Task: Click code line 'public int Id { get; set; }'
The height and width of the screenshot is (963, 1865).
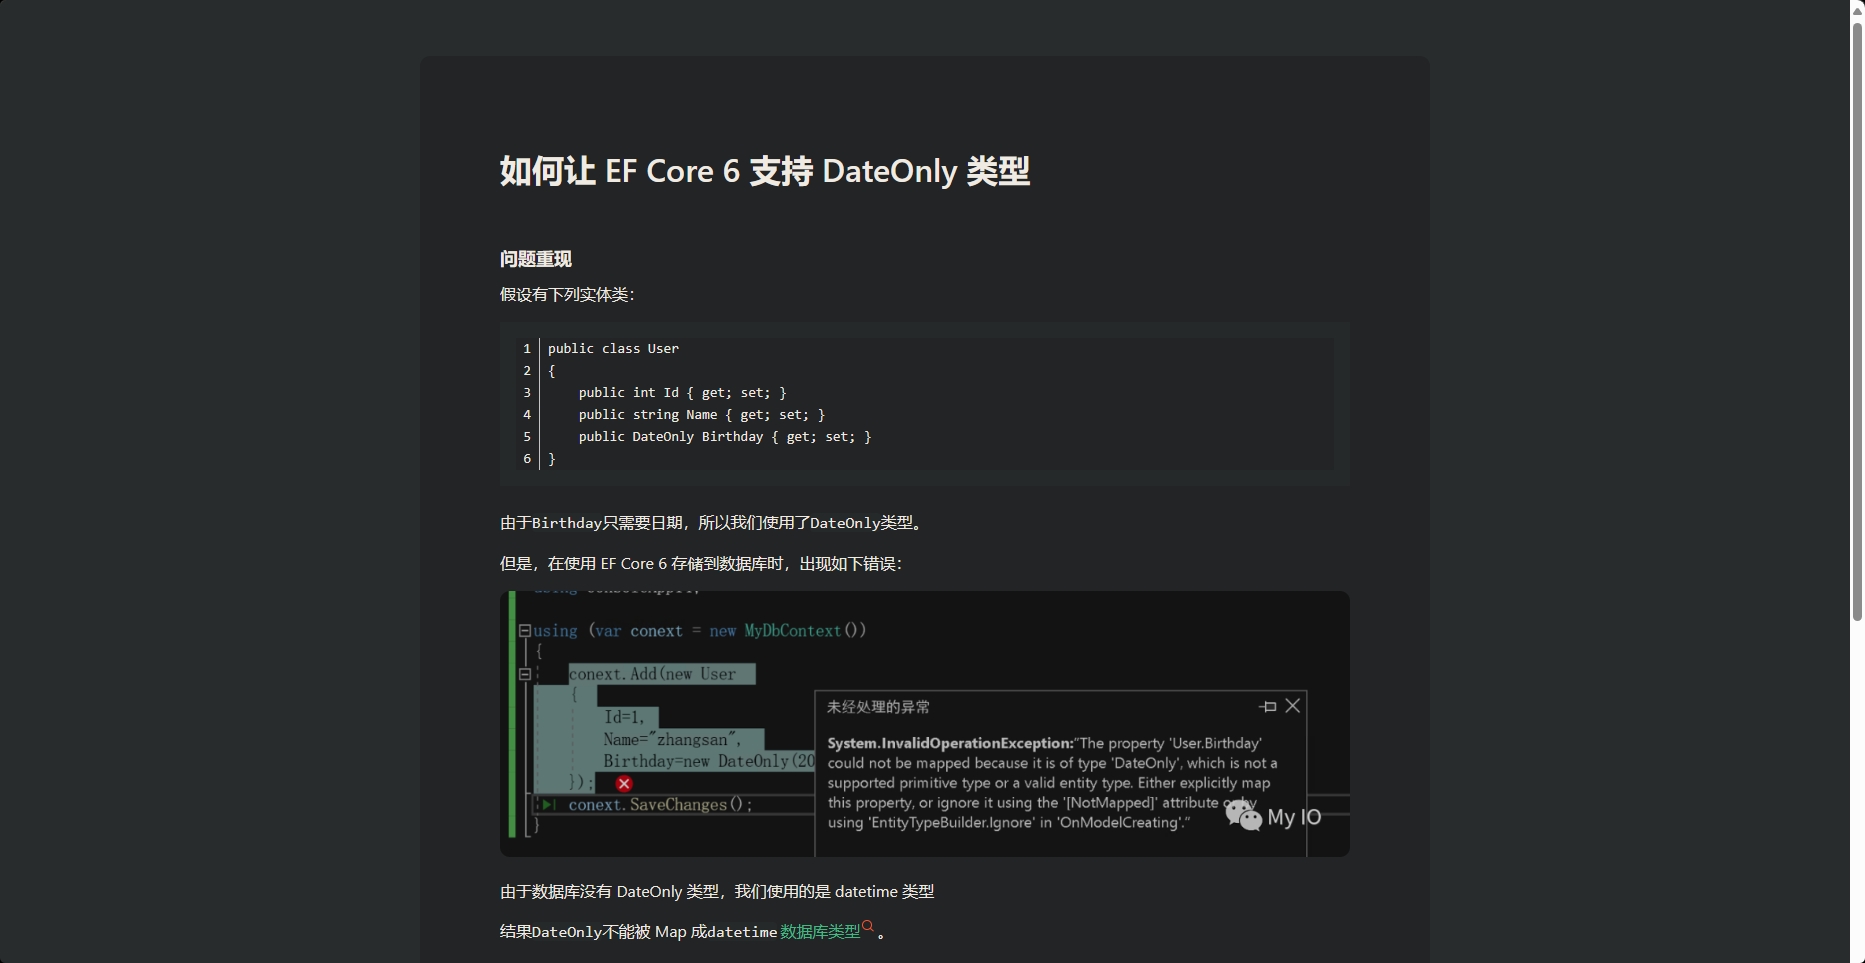Action: pos(682,393)
